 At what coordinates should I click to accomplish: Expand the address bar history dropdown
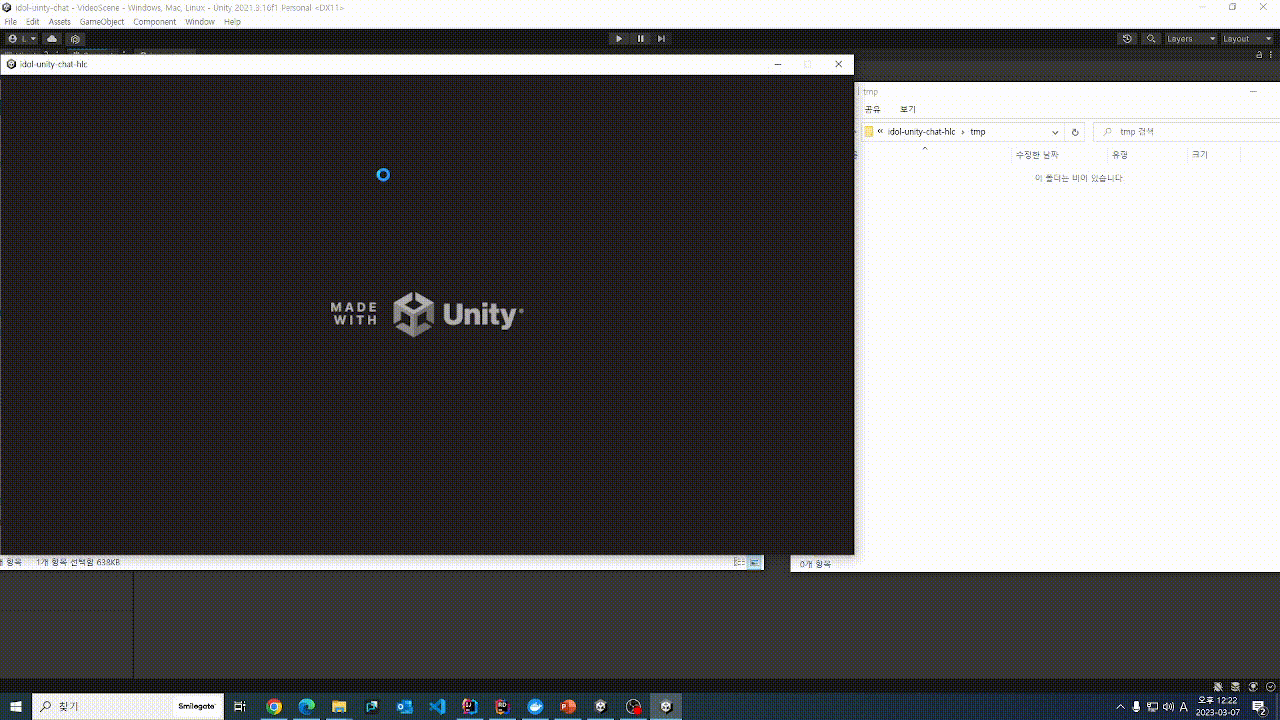click(1055, 132)
